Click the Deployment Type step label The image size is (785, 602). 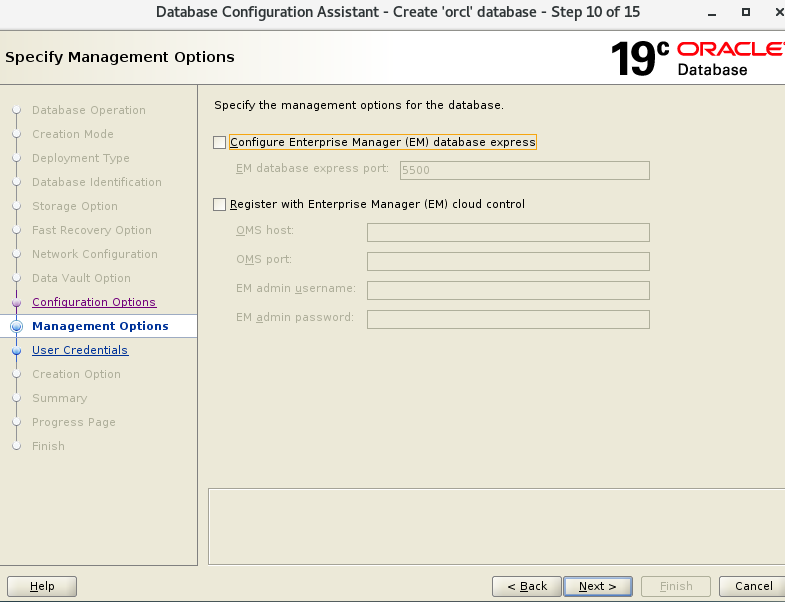click(81, 158)
